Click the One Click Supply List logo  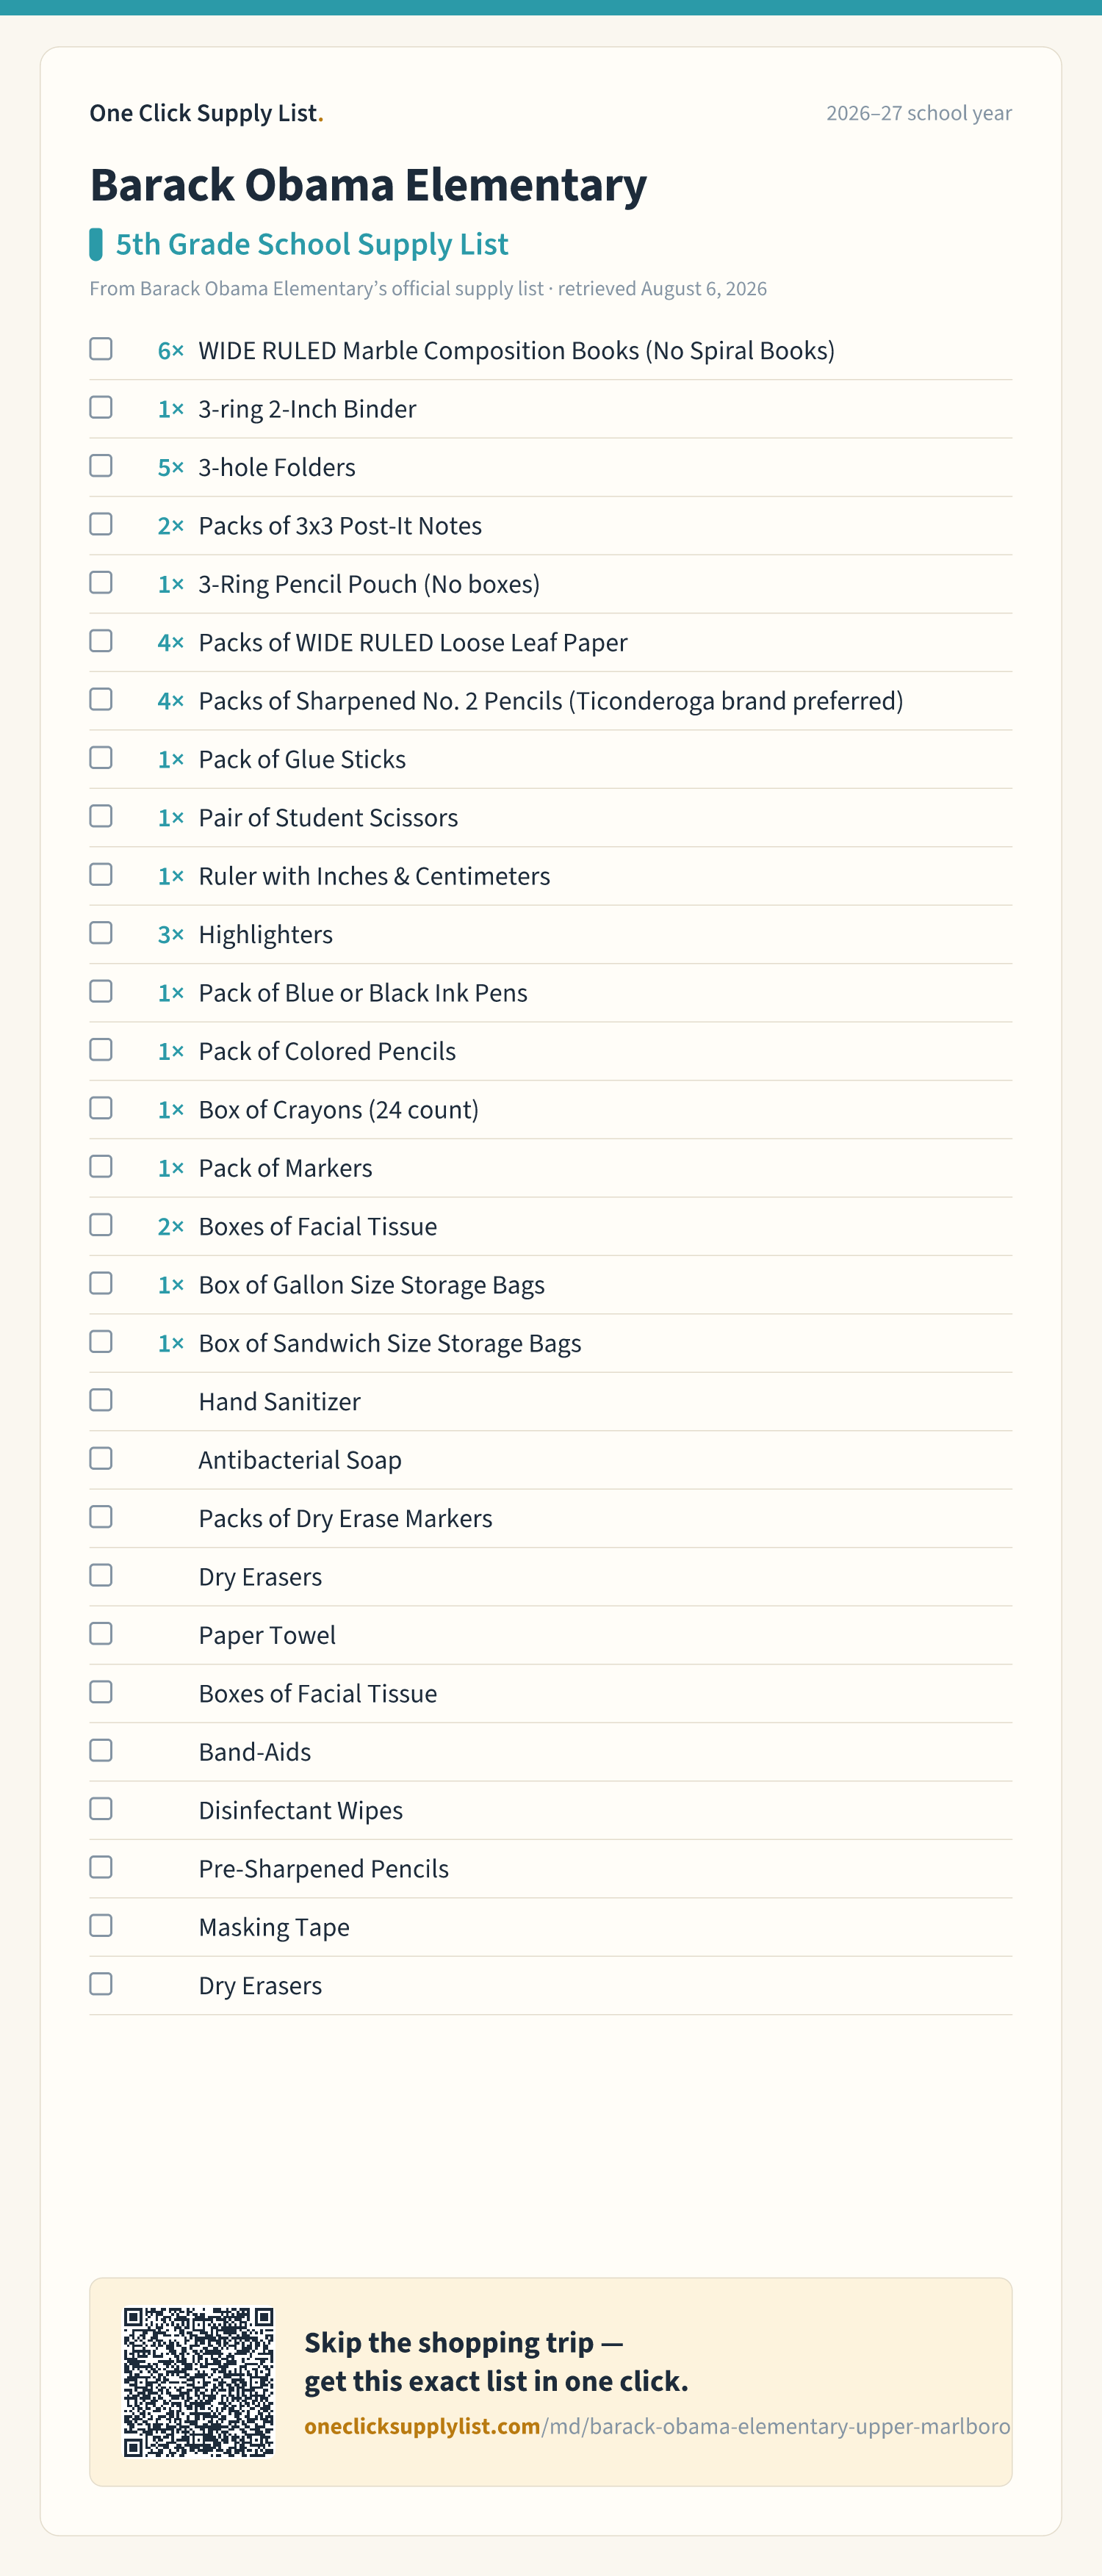tap(206, 113)
